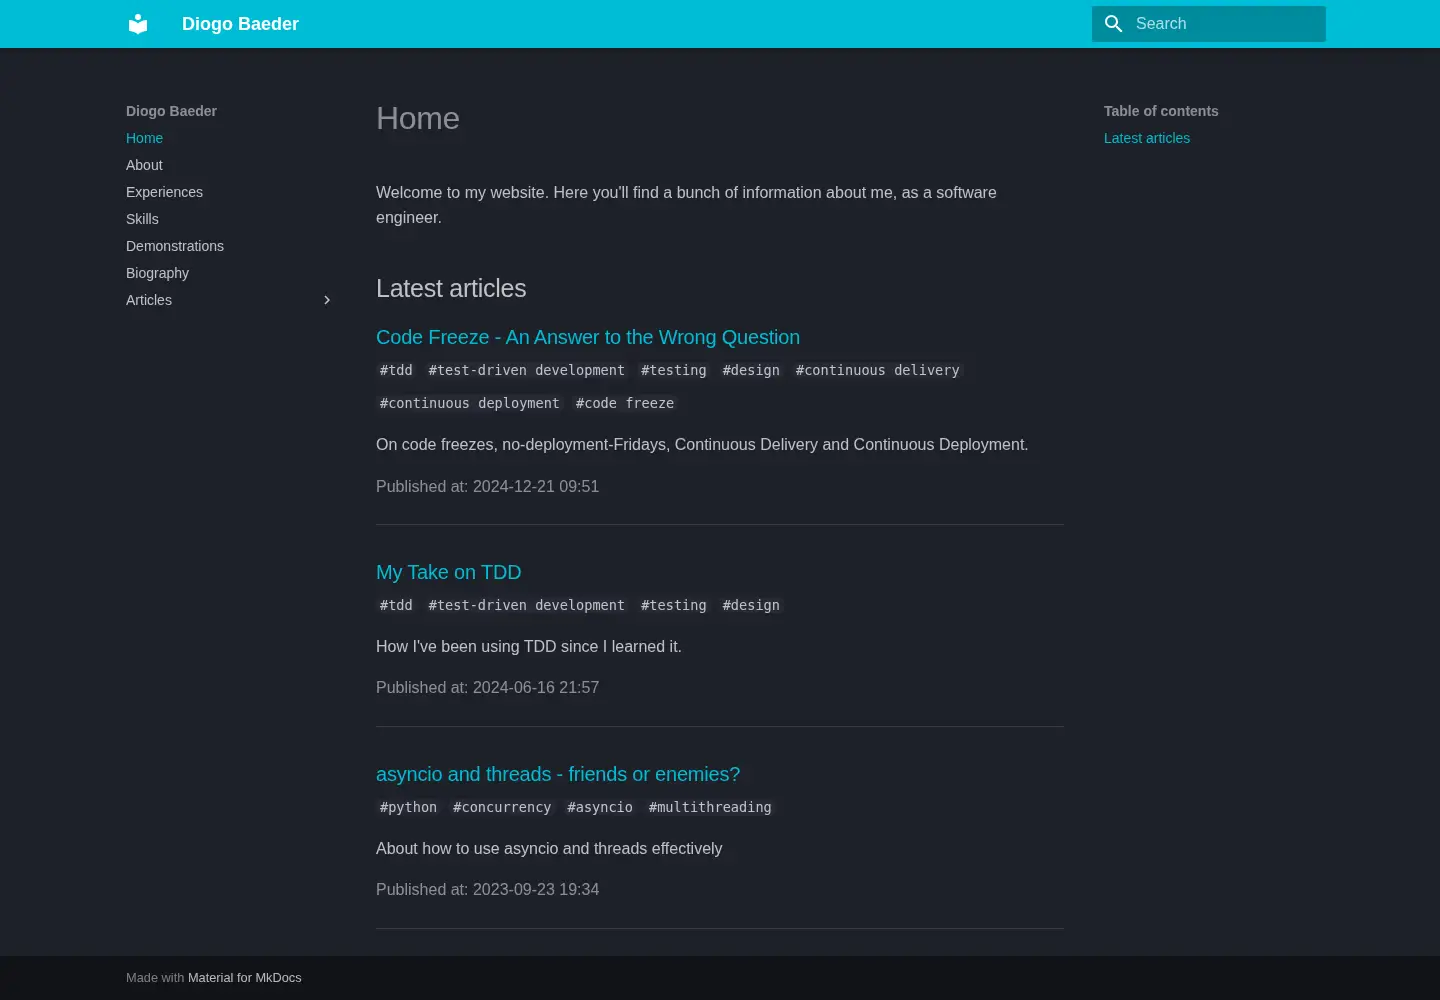Image resolution: width=1440 pixels, height=1000 pixels.
Task: Click the Table of contents label
Action: [1161, 111]
